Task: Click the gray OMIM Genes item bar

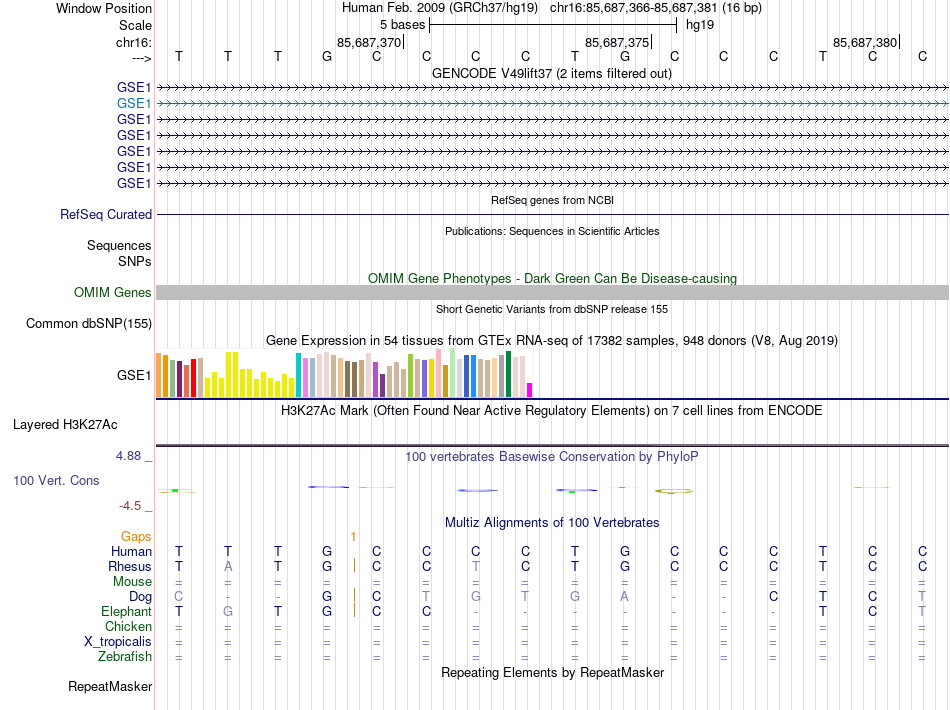Action: pyautogui.click(x=552, y=293)
